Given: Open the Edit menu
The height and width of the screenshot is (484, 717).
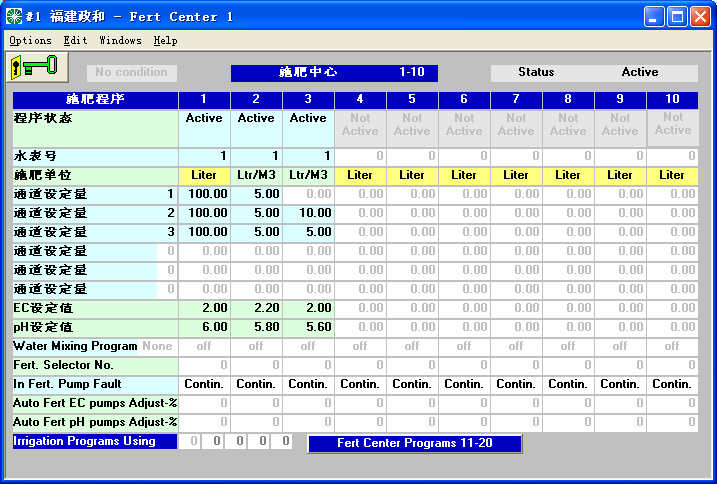Looking at the screenshot, I should 75,41.
